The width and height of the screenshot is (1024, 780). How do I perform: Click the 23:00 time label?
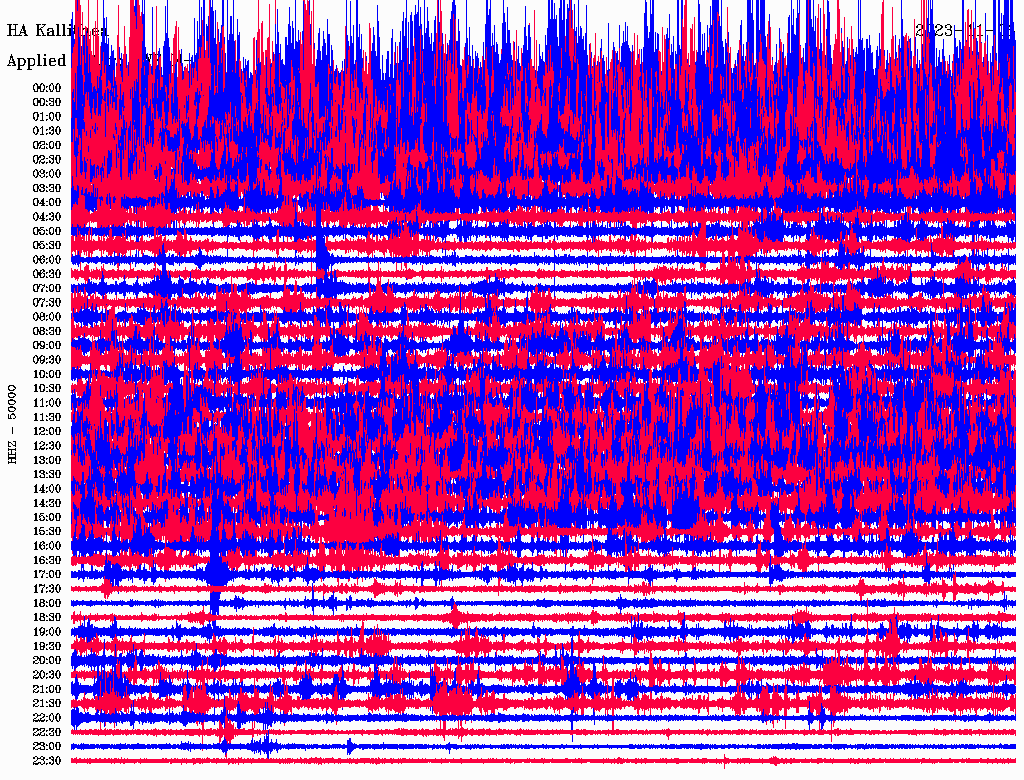(x=47, y=747)
